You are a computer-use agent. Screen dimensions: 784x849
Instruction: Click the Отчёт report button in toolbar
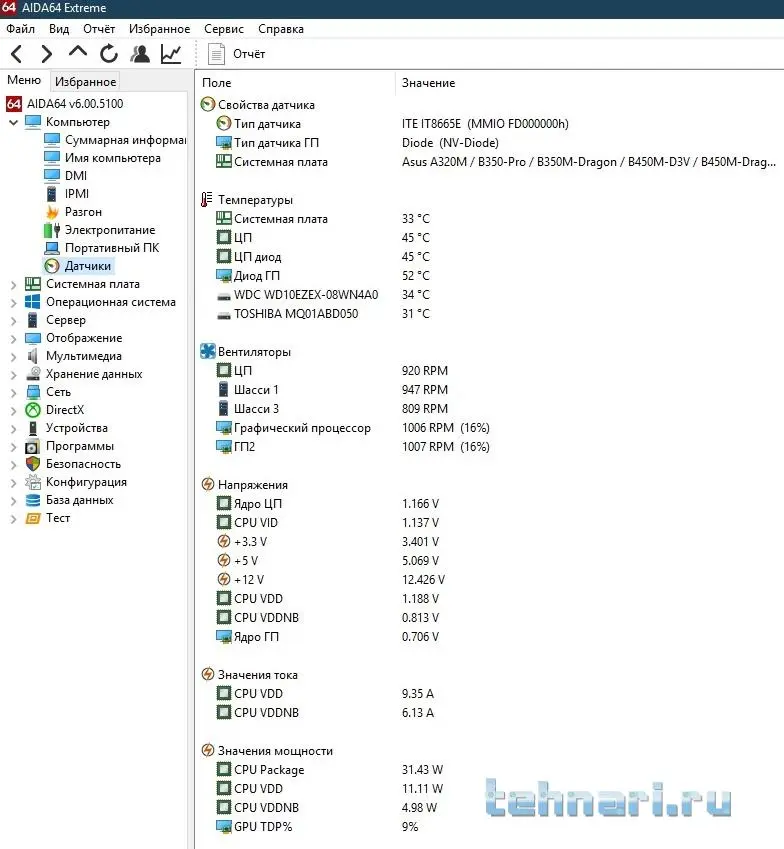[x=237, y=54]
